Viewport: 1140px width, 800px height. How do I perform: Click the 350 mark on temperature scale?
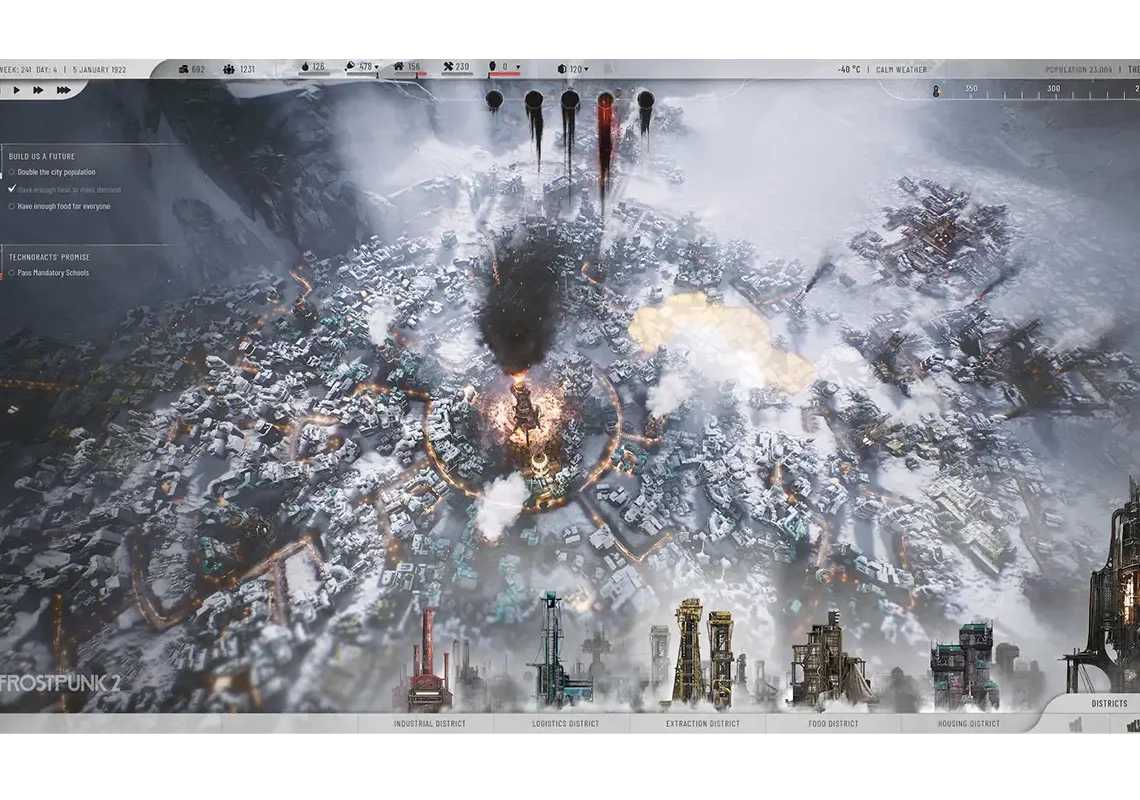pyautogui.click(x=971, y=89)
